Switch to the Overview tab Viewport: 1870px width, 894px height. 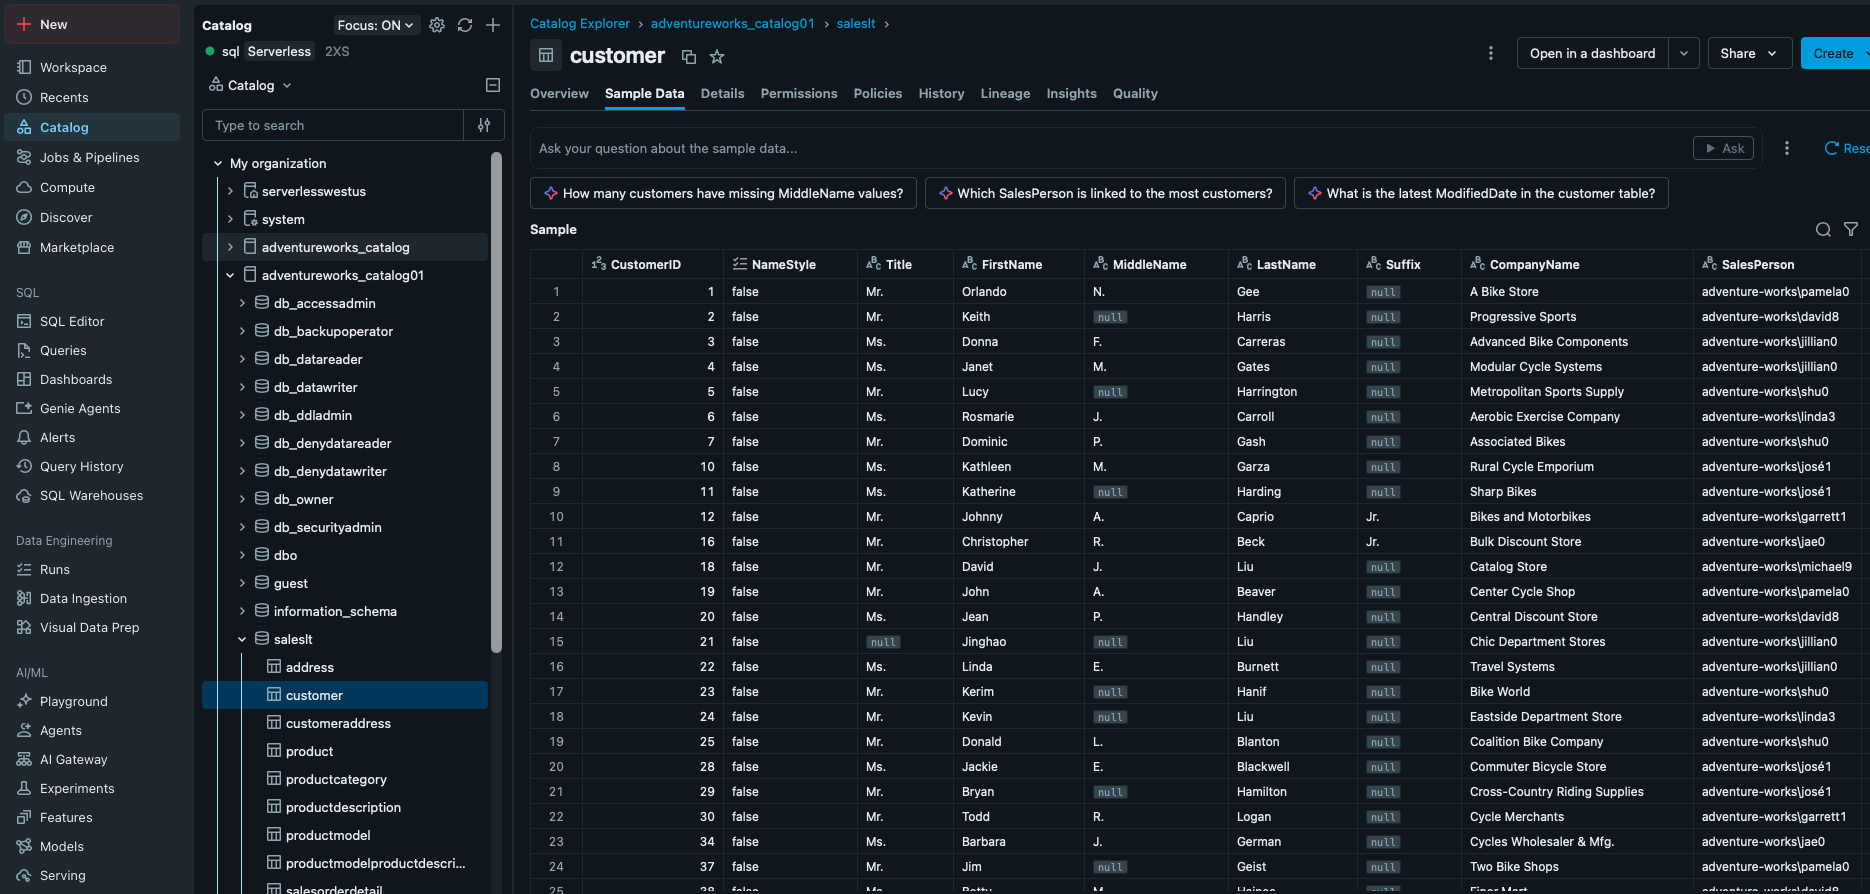click(x=559, y=93)
